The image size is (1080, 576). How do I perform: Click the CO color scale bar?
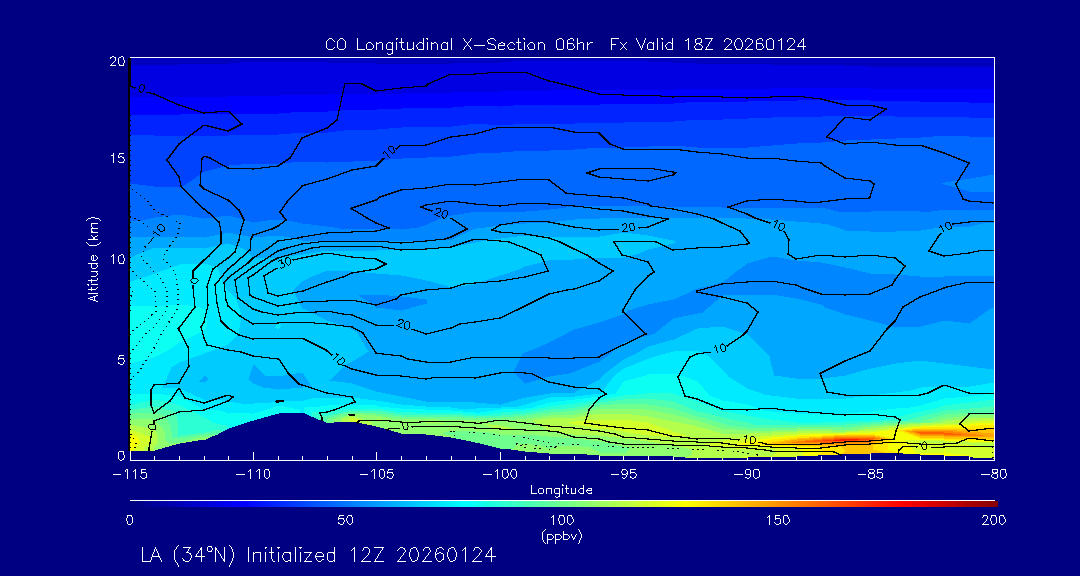tap(563, 504)
